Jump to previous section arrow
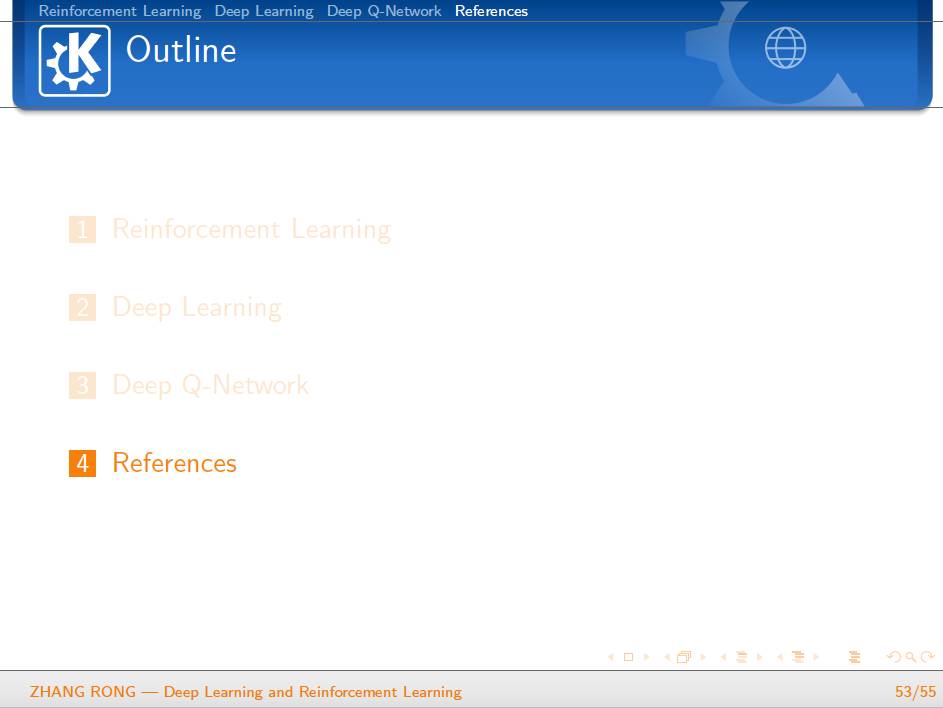Screen dimensions: 943x708 [x=780, y=657]
